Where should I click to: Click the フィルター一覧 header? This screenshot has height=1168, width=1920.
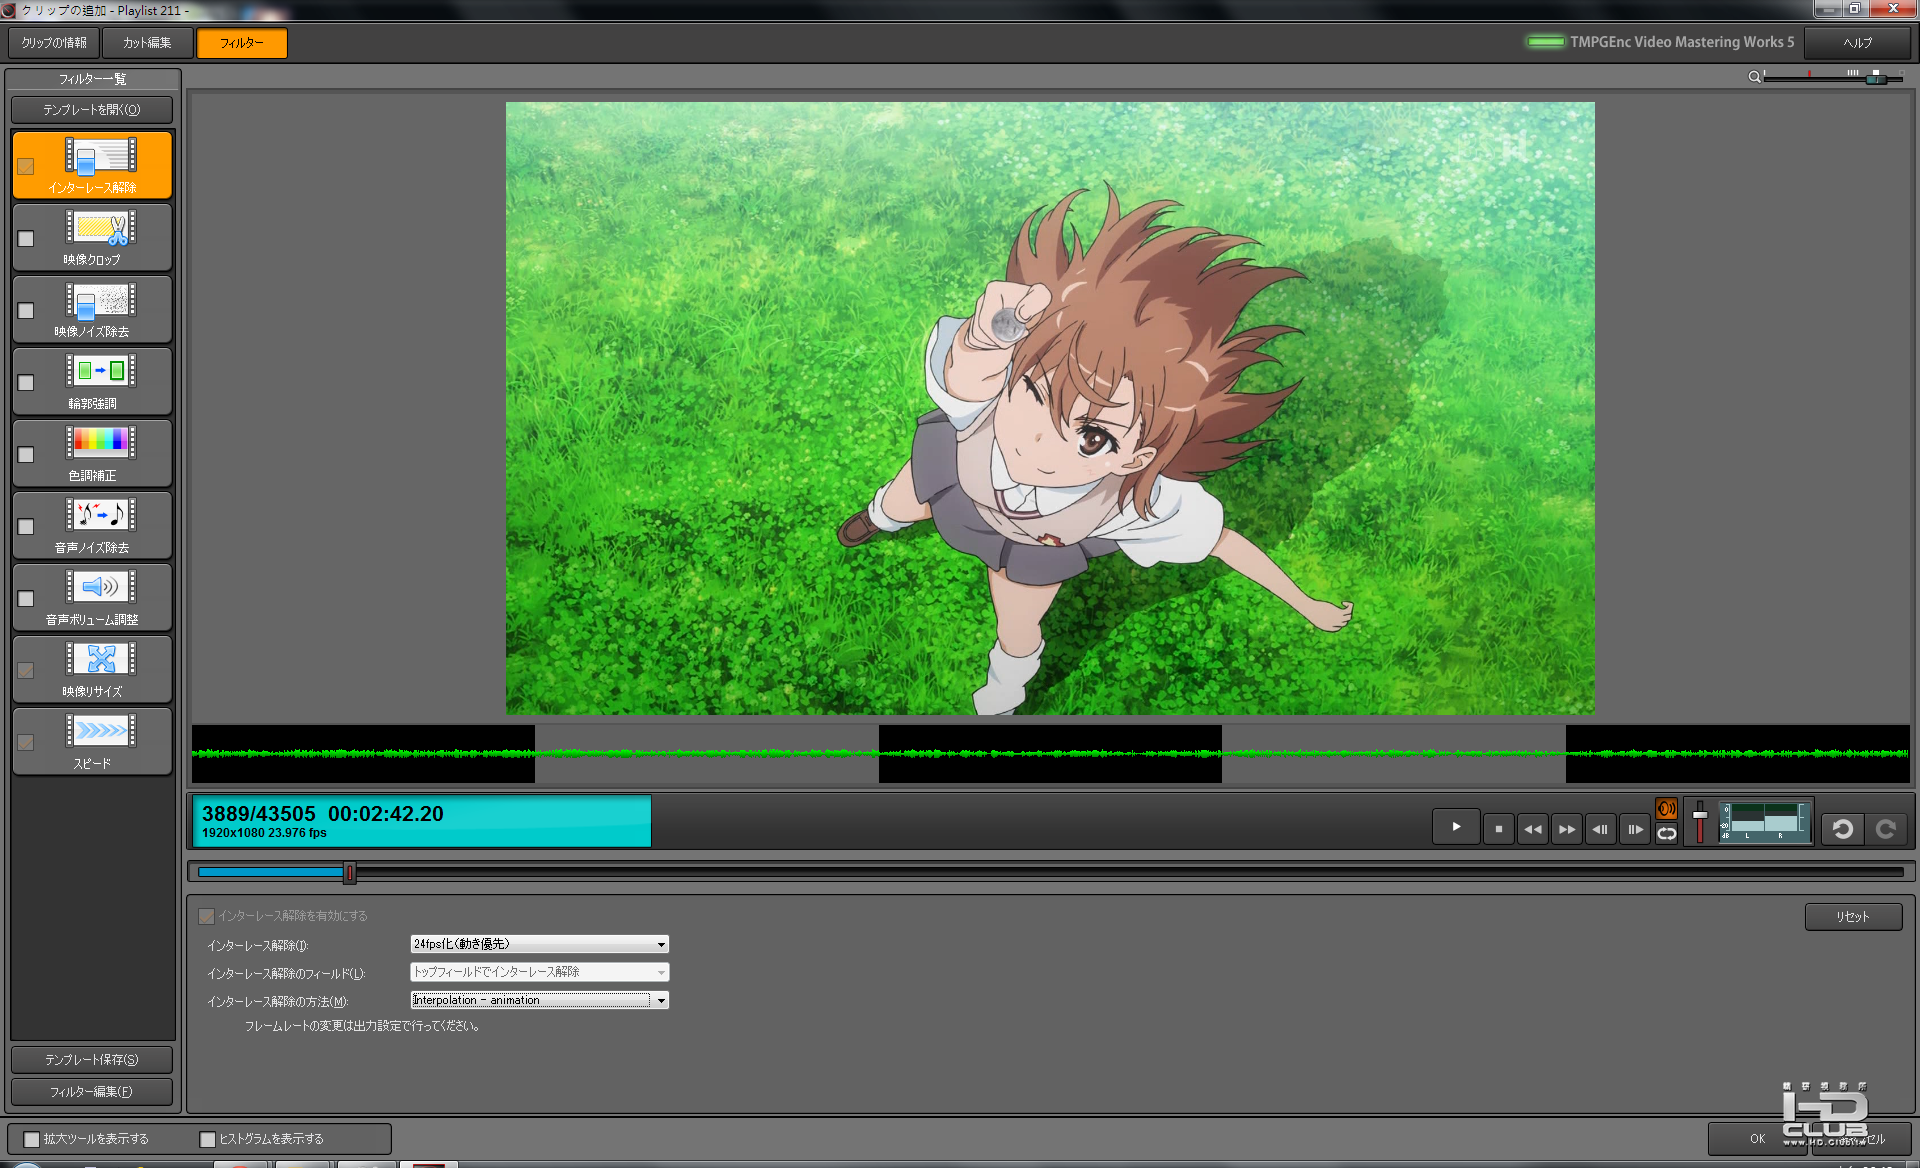92,79
